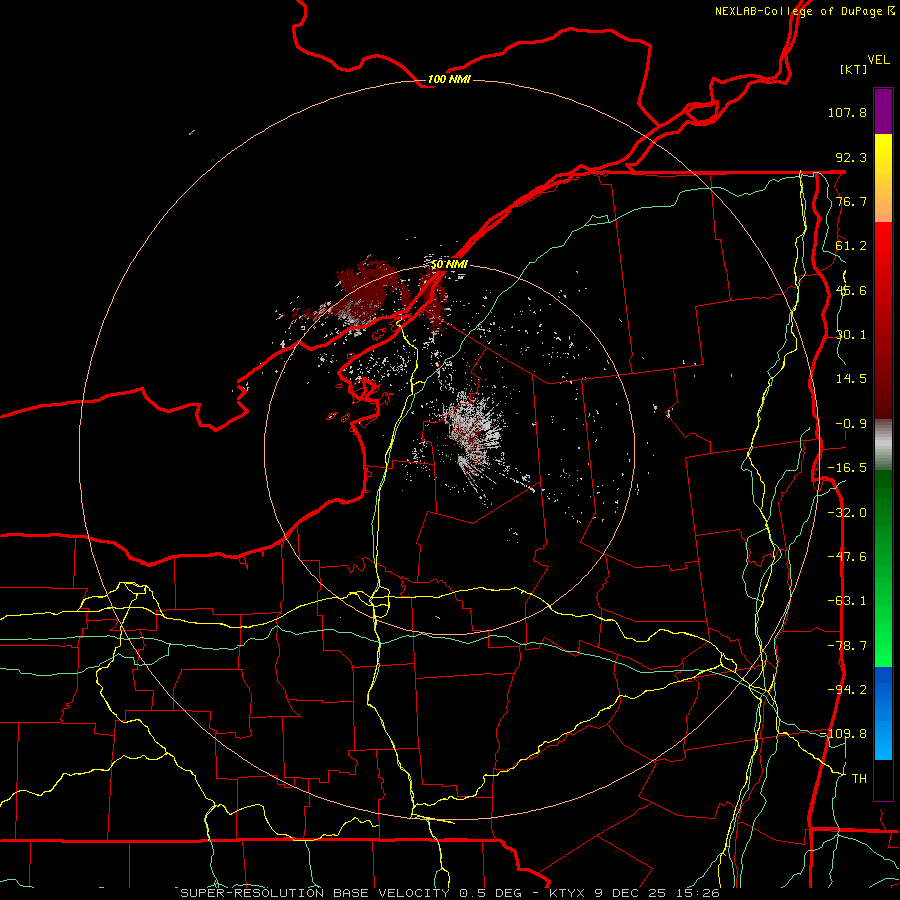
Task: Click the TH label on legend
Action: (859, 779)
